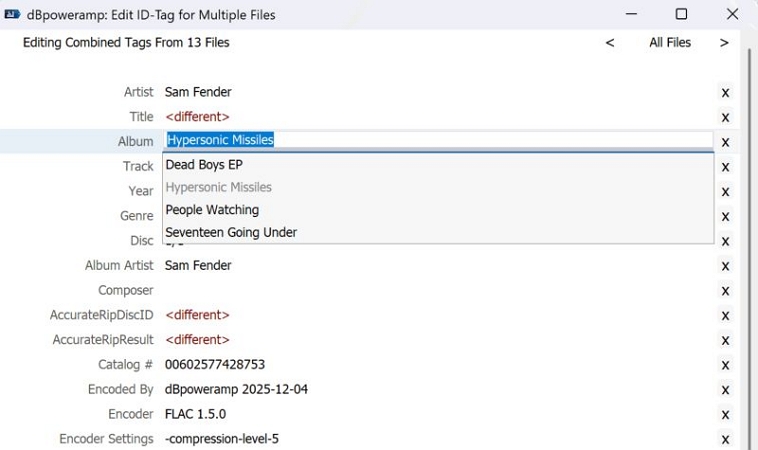758x450 pixels.
Task: Clear the Title tag with its X
Action: [x=725, y=117]
